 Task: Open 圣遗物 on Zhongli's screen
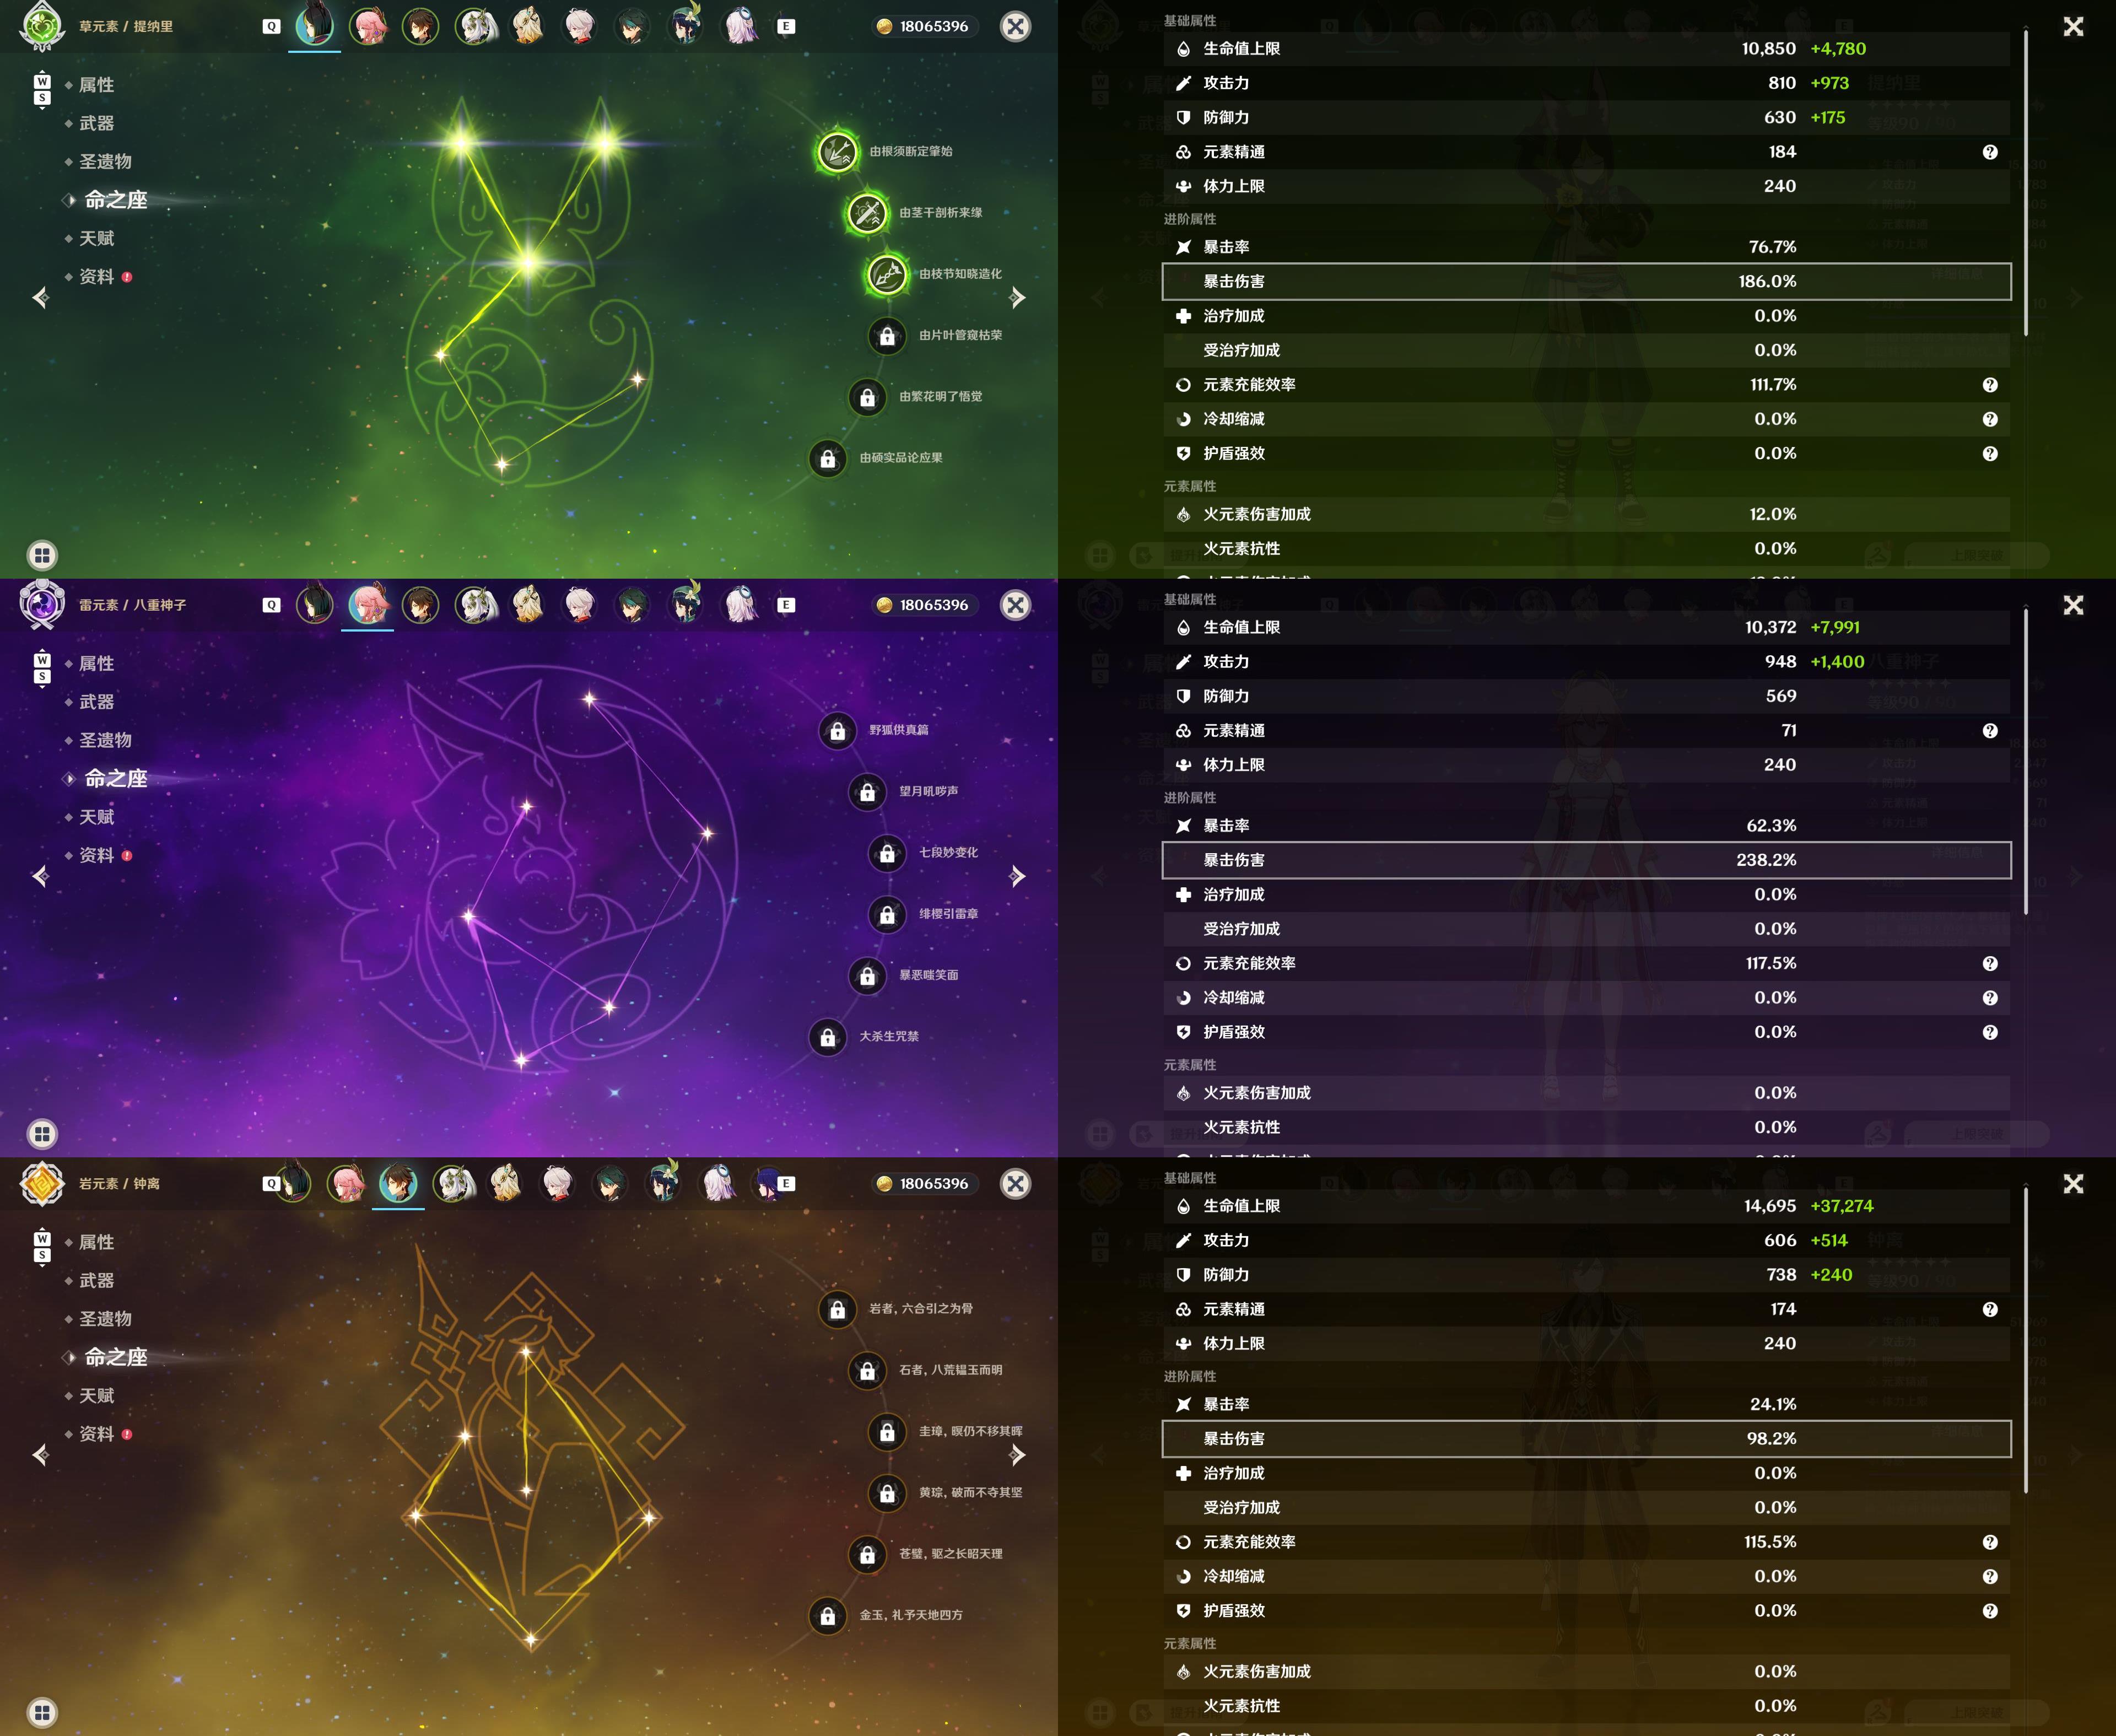click(105, 1319)
